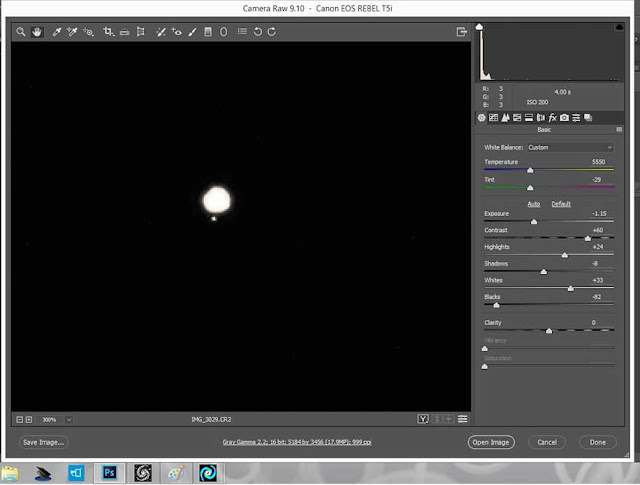Click the Tint slider handle

pos(530,187)
